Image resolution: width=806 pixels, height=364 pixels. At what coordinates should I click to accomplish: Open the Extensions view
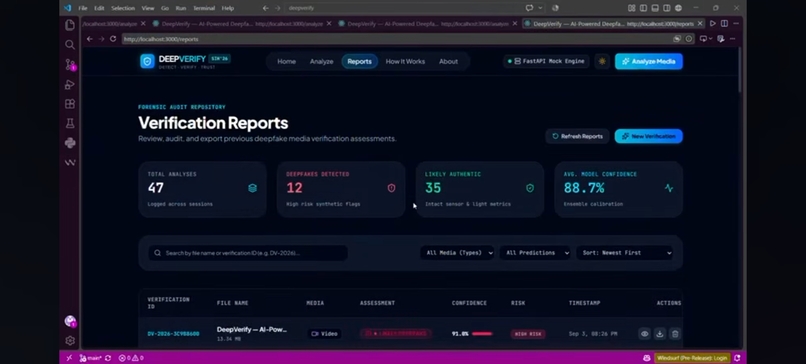tap(70, 104)
